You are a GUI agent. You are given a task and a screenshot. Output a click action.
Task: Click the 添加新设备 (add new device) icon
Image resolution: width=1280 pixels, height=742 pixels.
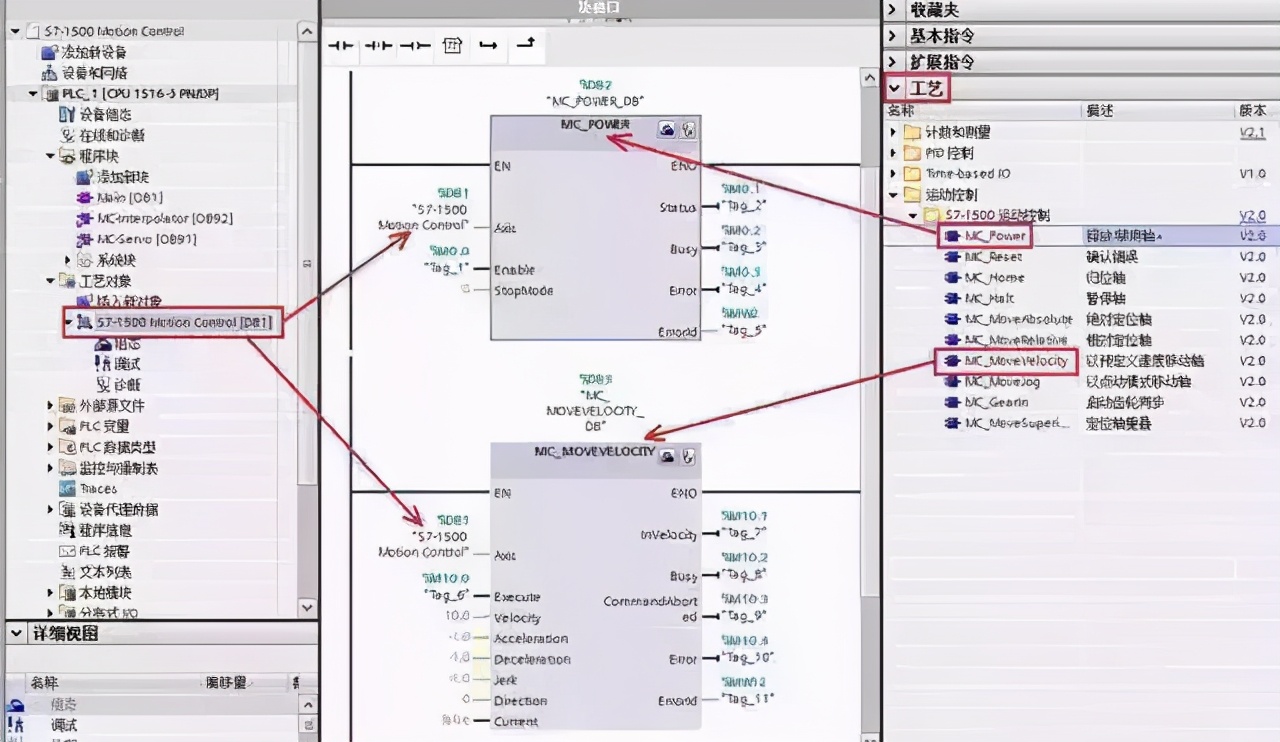tap(50, 52)
